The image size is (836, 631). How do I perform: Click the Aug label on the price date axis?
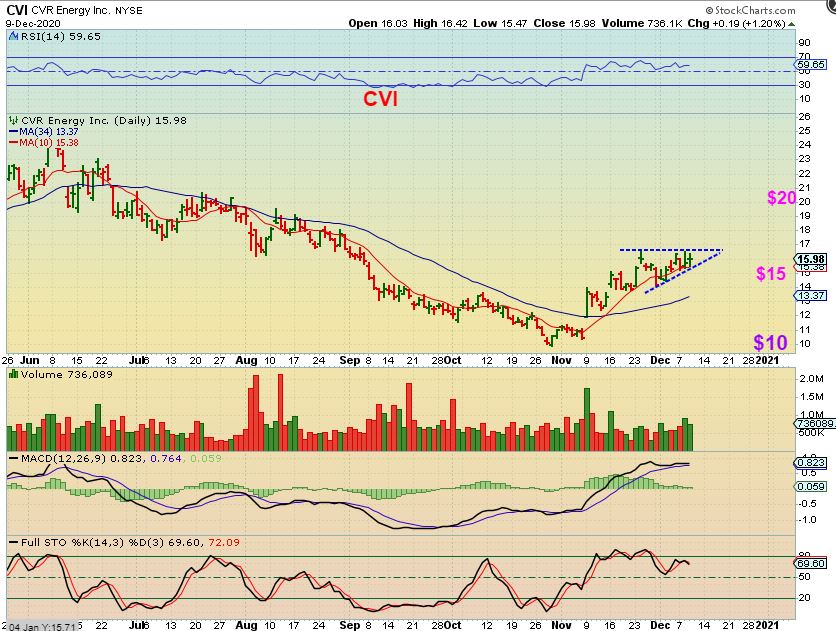click(246, 360)
